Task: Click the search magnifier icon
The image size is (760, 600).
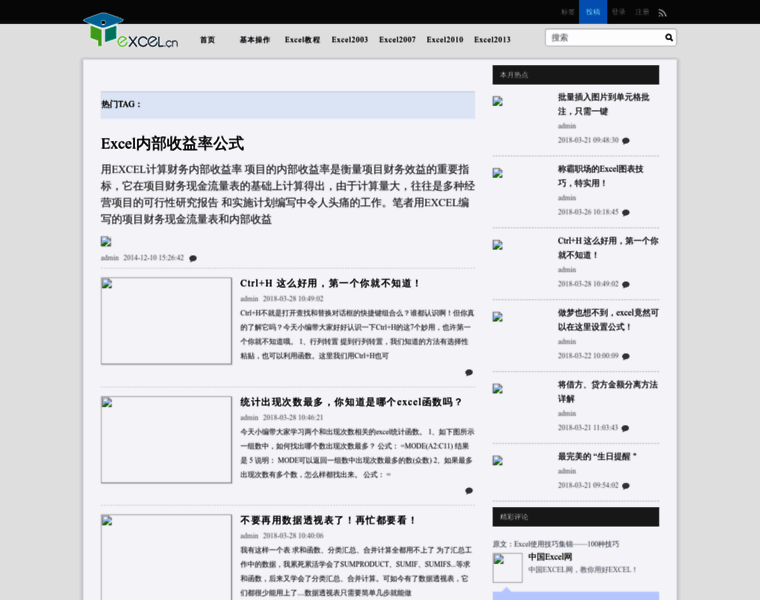Action: 669,37
